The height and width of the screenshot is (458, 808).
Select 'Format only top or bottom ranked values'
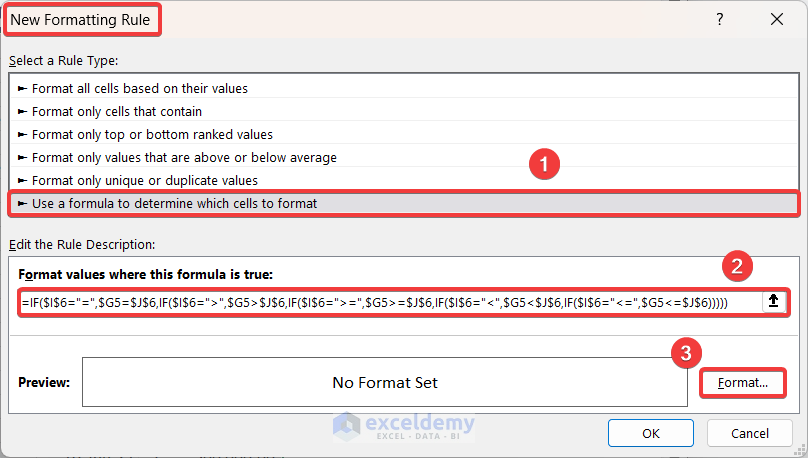(x=152, y=134)
